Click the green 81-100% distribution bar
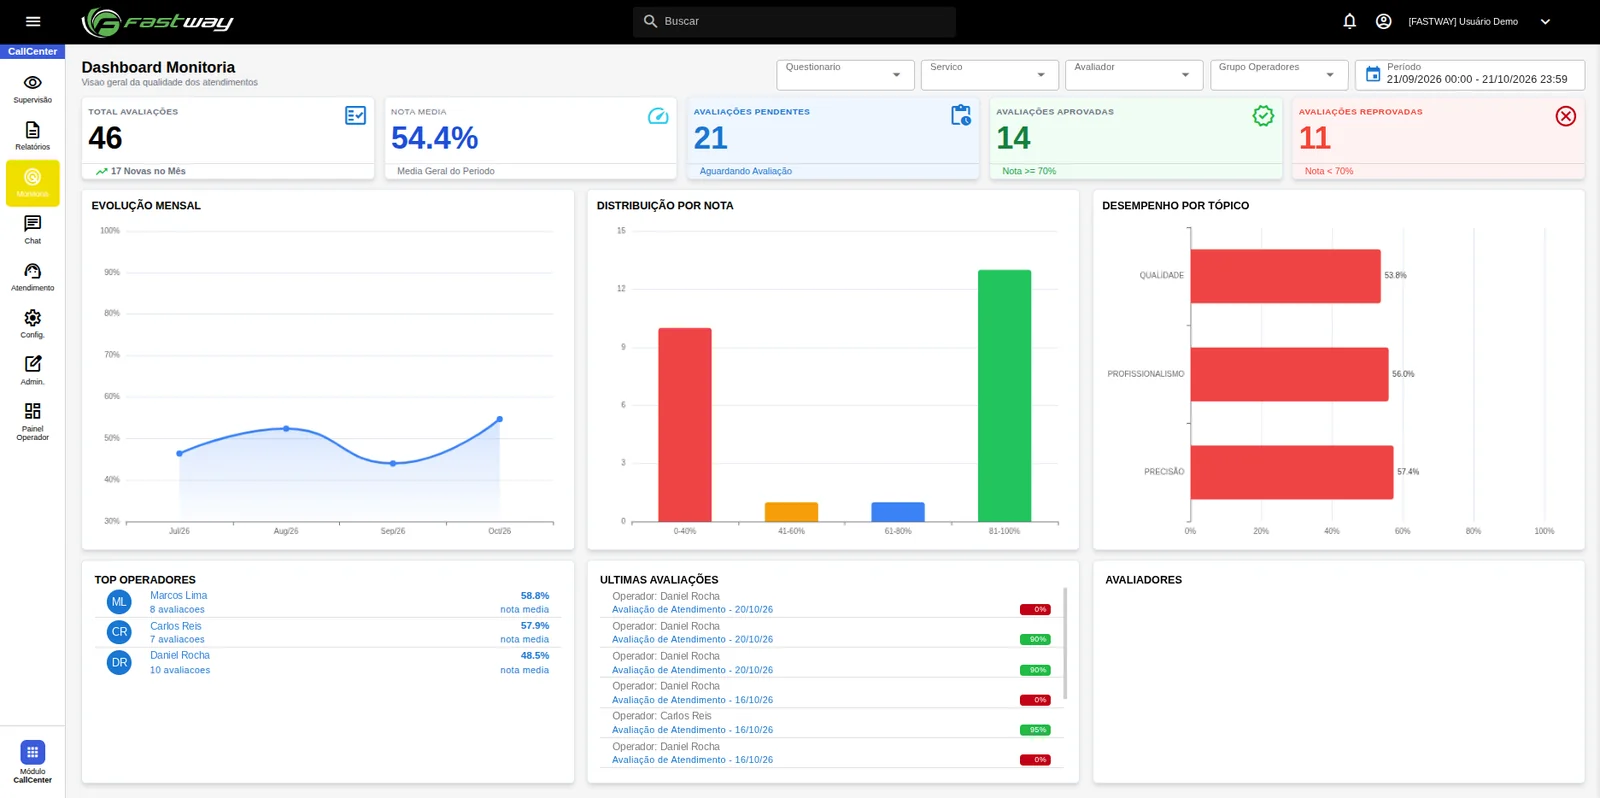 (x=1004, y=396)
